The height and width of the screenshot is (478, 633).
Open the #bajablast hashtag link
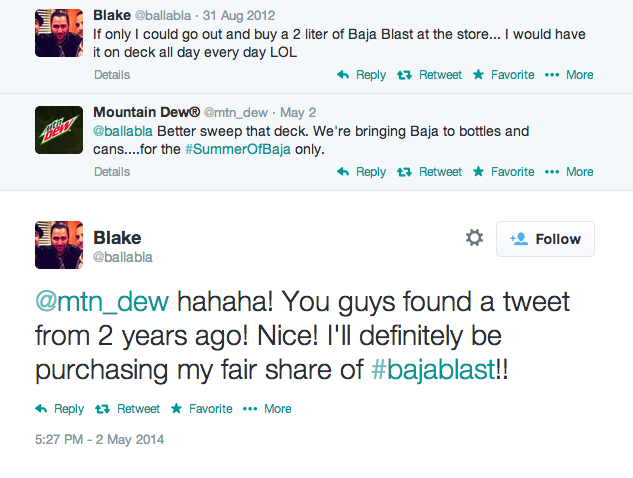[x=434, y=369]
